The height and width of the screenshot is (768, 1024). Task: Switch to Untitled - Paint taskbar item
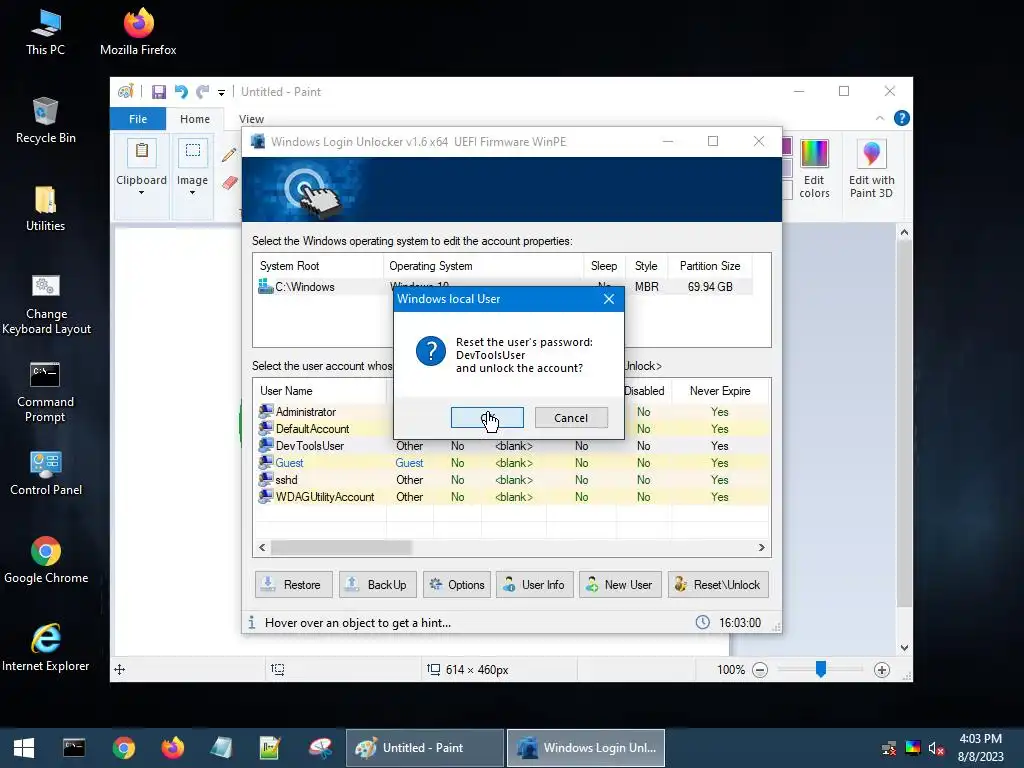coord(424,748)
